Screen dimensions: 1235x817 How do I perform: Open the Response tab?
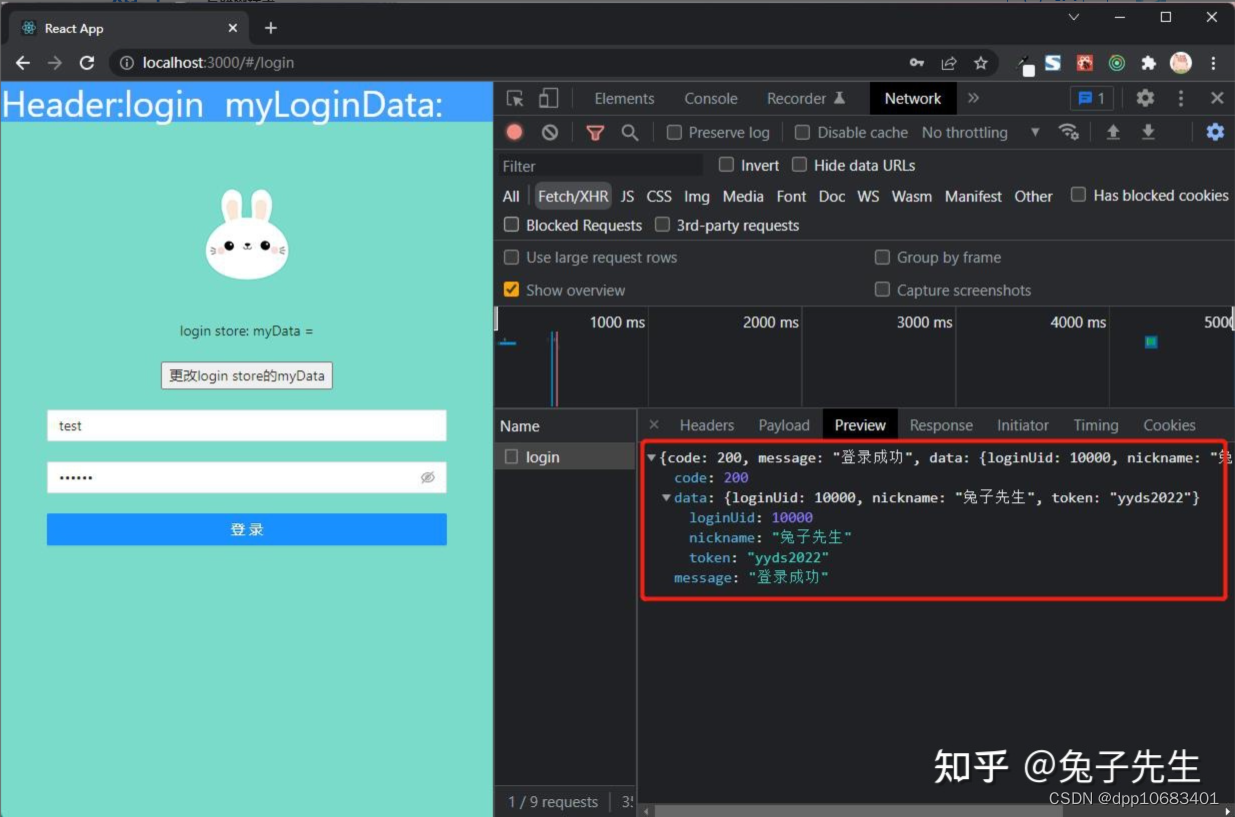pyautogui.click(x=941, y=425)
